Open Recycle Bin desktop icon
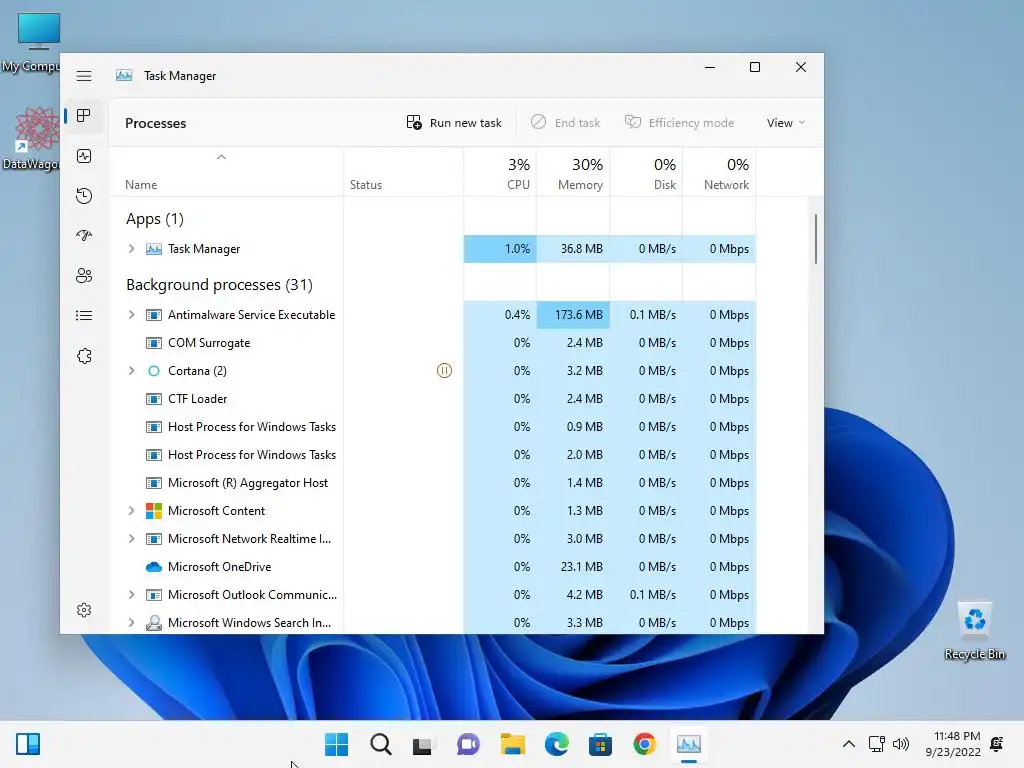Image resolution: width=1024 pixels, height=768 pixels. tap(974, 630)
